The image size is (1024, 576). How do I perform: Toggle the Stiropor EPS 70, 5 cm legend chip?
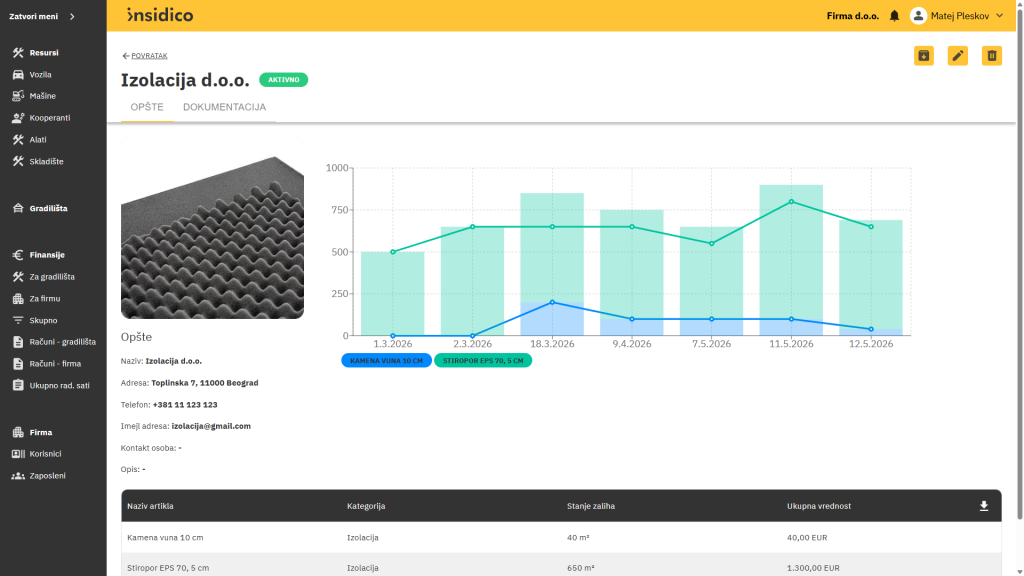(483, 360)
